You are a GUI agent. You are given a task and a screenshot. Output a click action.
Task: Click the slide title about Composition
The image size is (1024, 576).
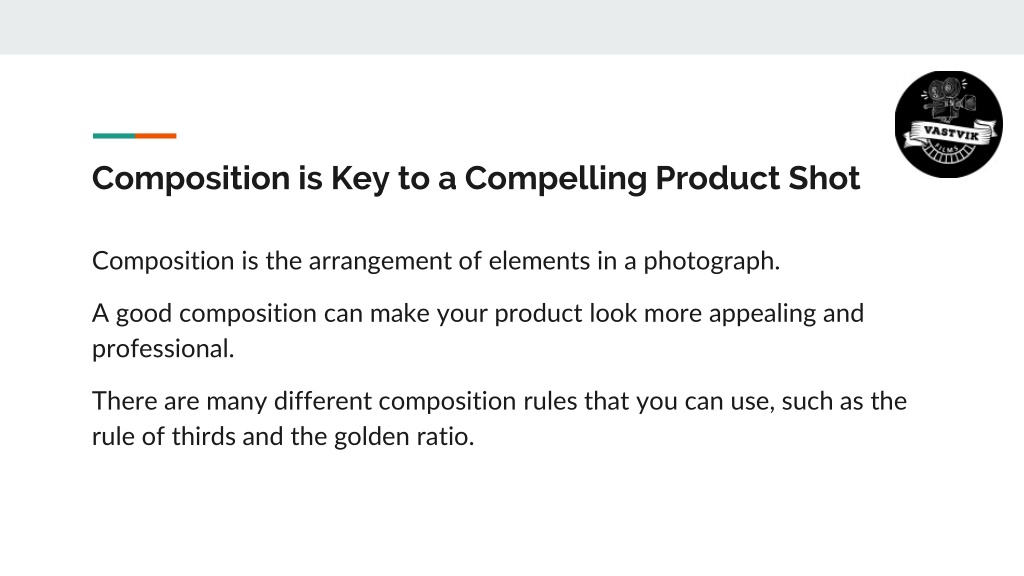pyautogui.click(x=476, y=178)
